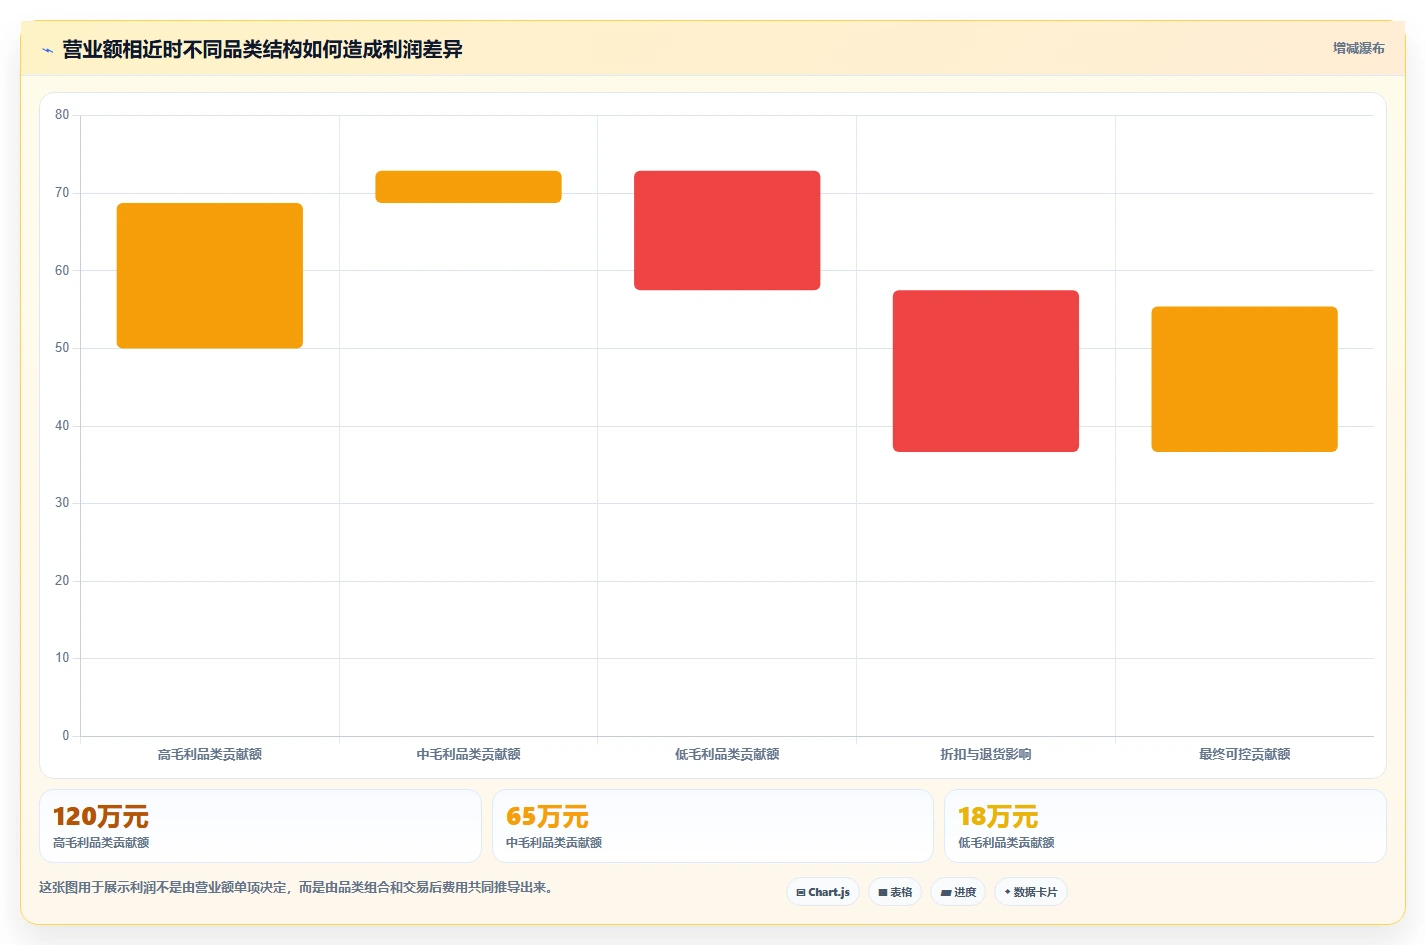Click the y-axis tick label 50
The width and height of the screenshot is (1426, 945).
62,348
